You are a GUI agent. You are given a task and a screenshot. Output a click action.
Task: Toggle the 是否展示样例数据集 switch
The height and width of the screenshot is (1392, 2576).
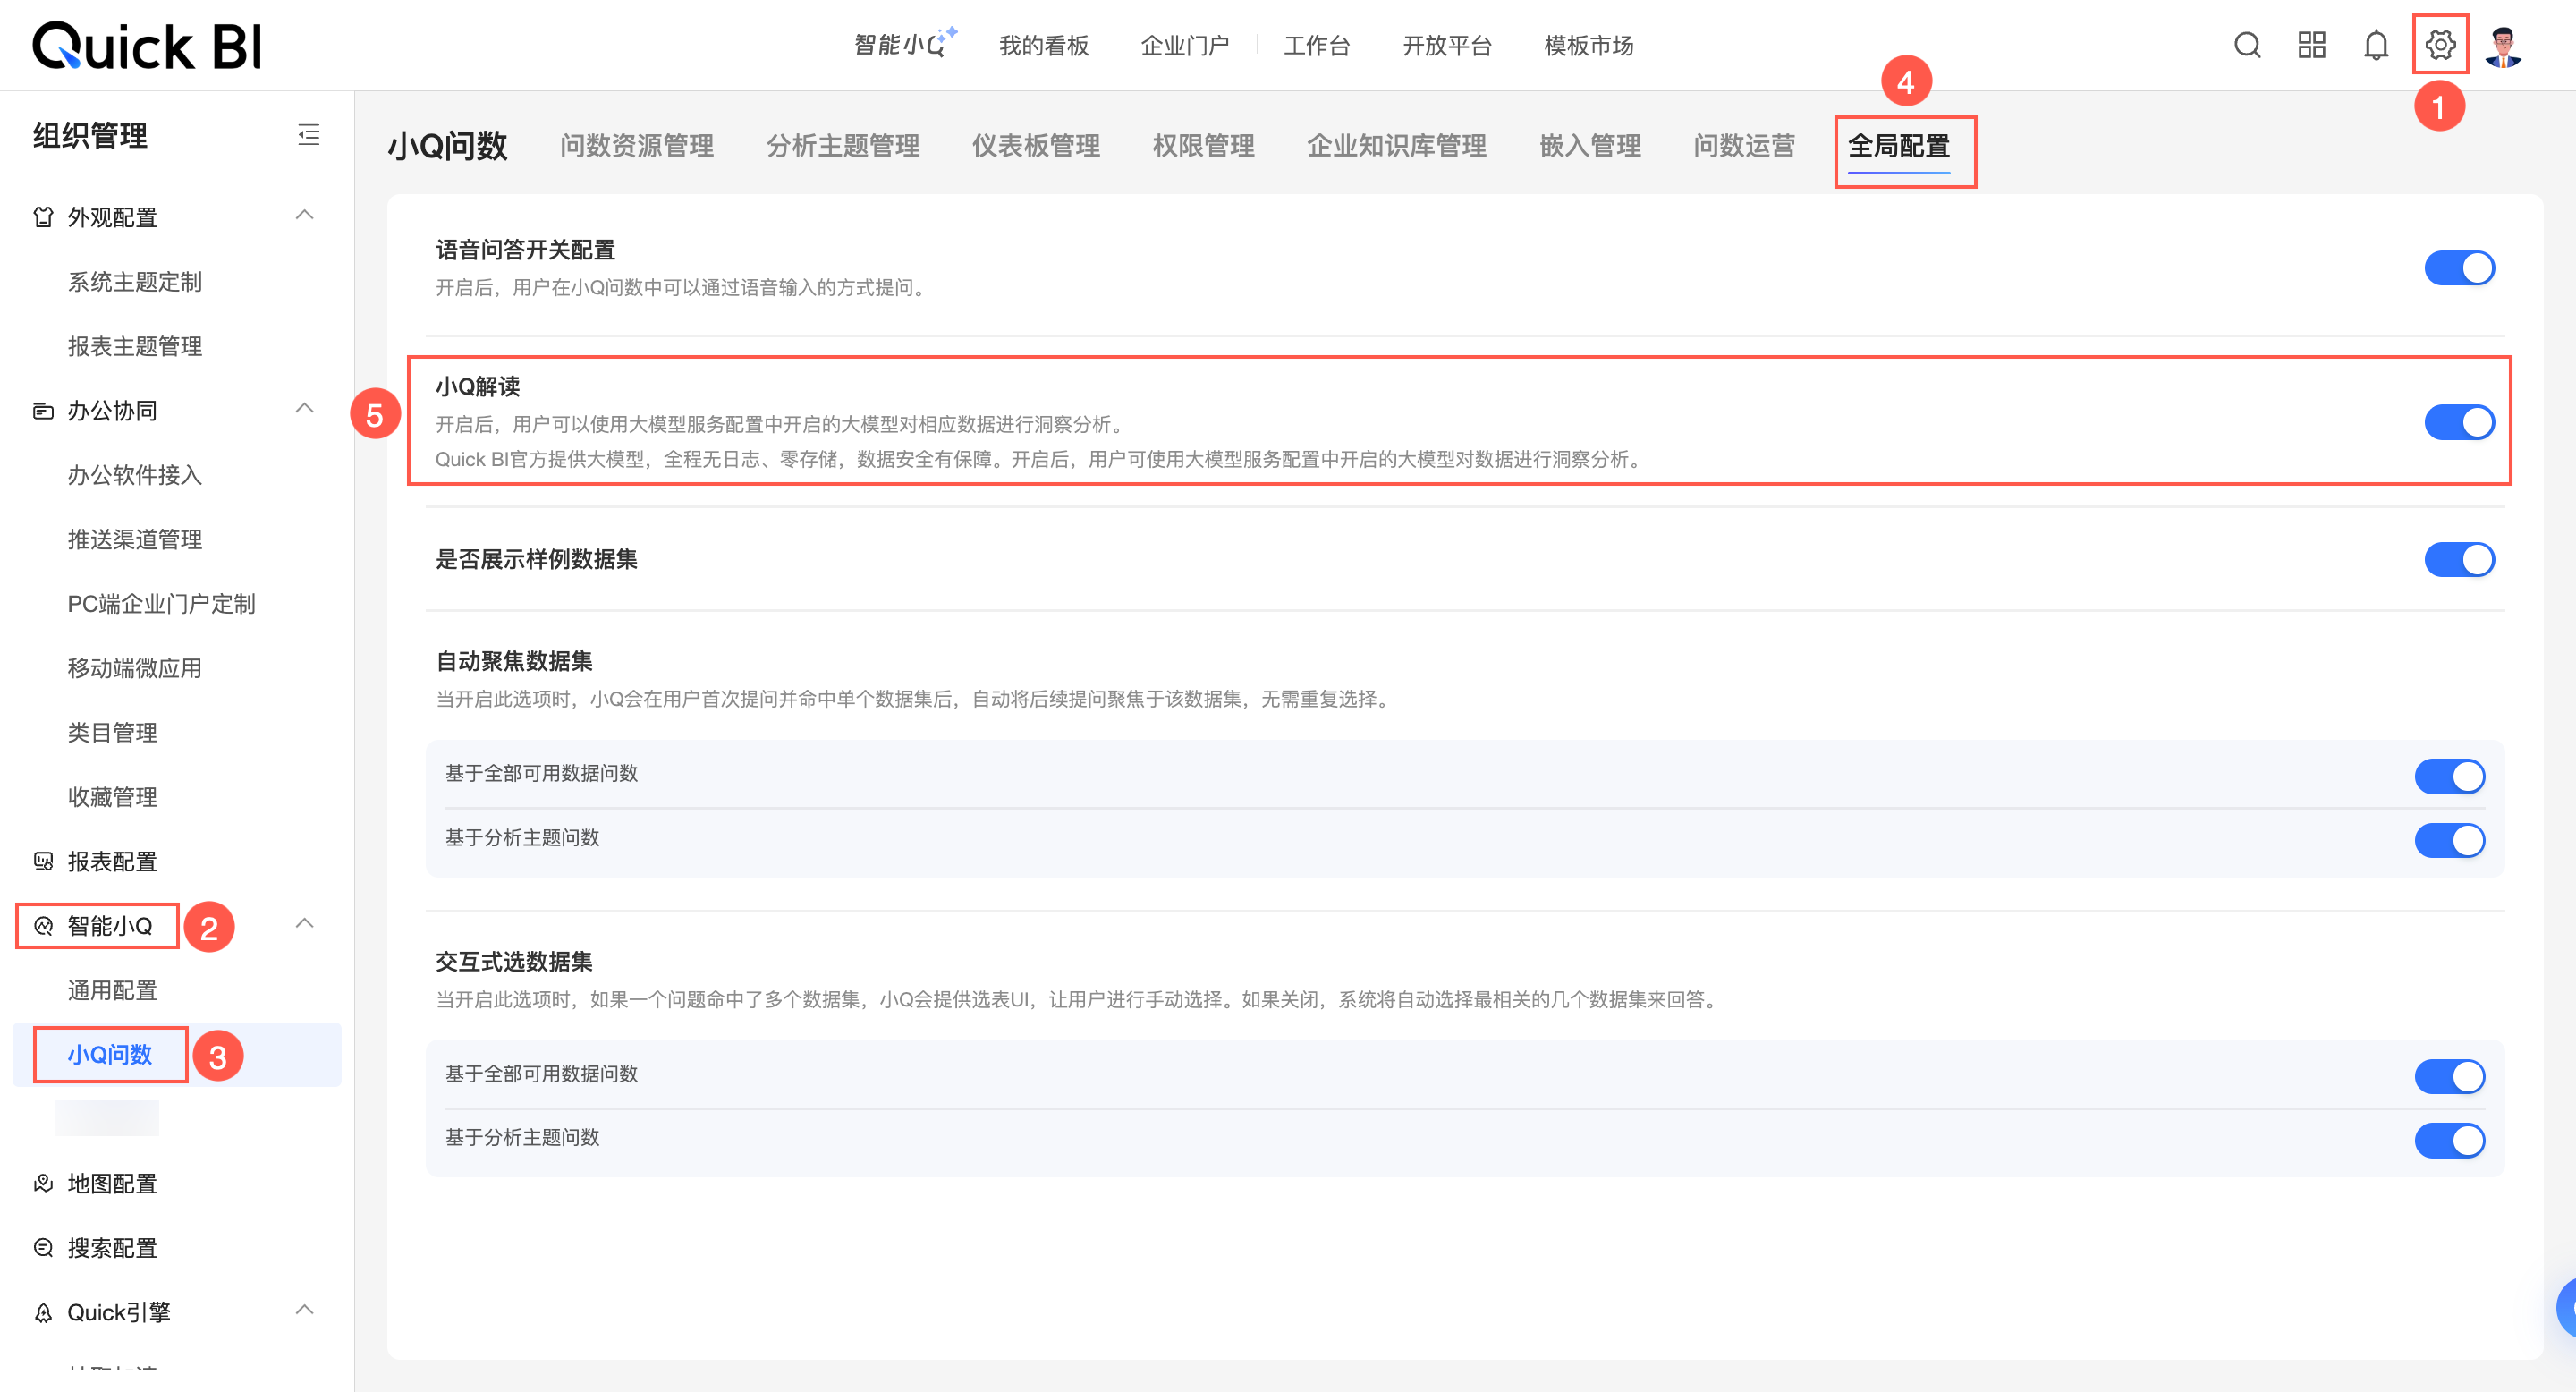click(2459, 559)
